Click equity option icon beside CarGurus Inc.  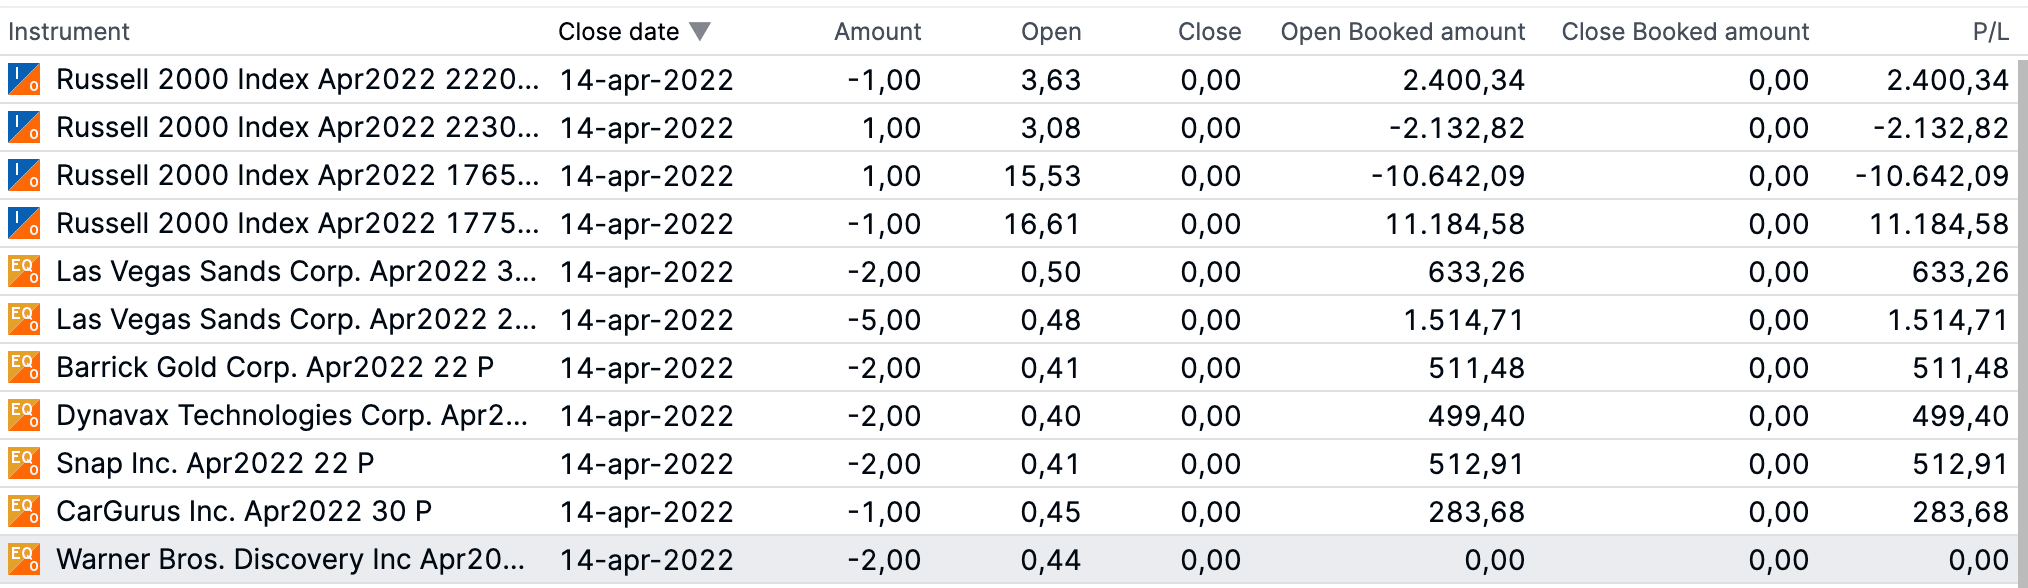(24, 511)
